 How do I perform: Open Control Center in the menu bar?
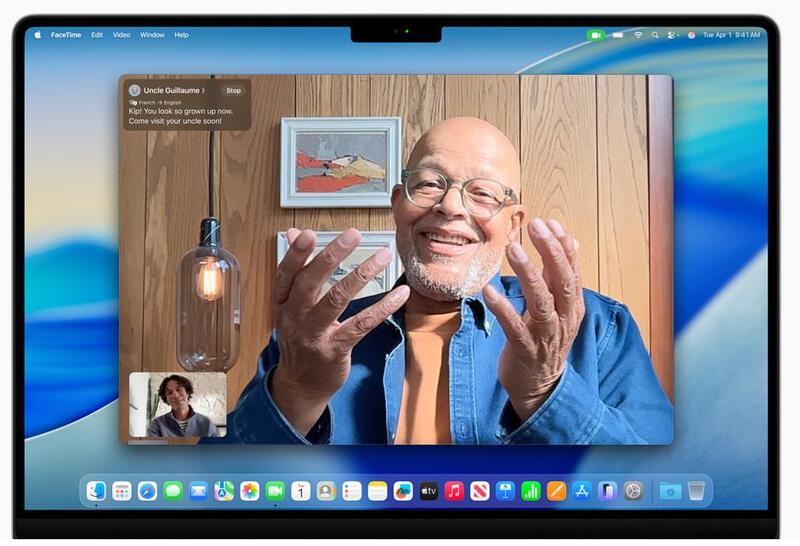(x=672, y=35)
